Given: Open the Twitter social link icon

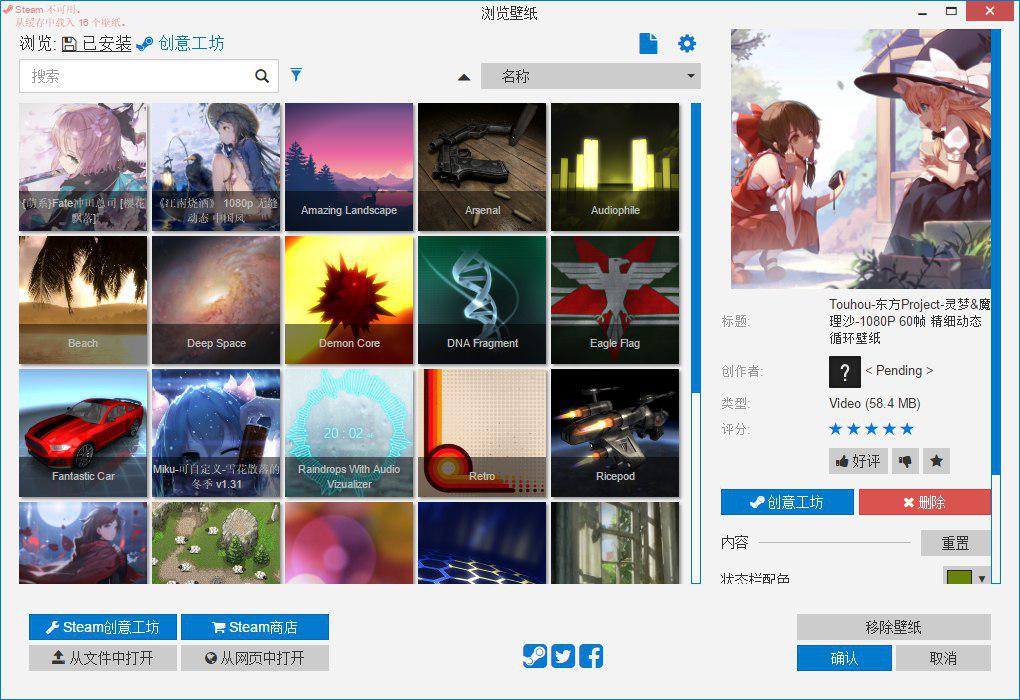Looking at the screenshot, I should (563, 656).
